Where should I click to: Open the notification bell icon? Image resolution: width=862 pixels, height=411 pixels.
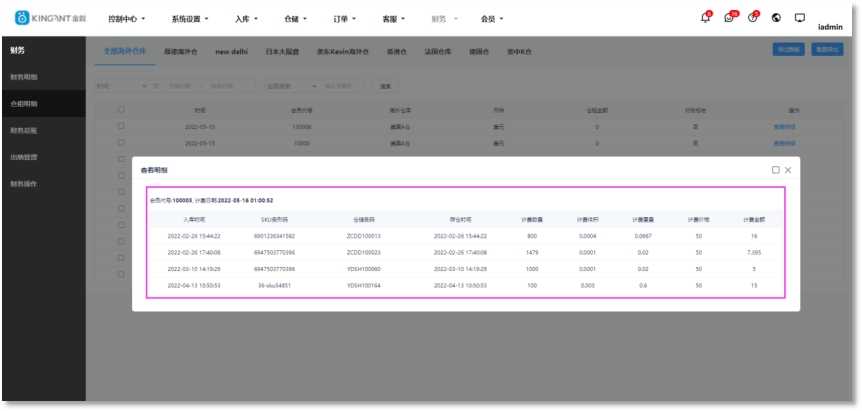pos(705,18)
